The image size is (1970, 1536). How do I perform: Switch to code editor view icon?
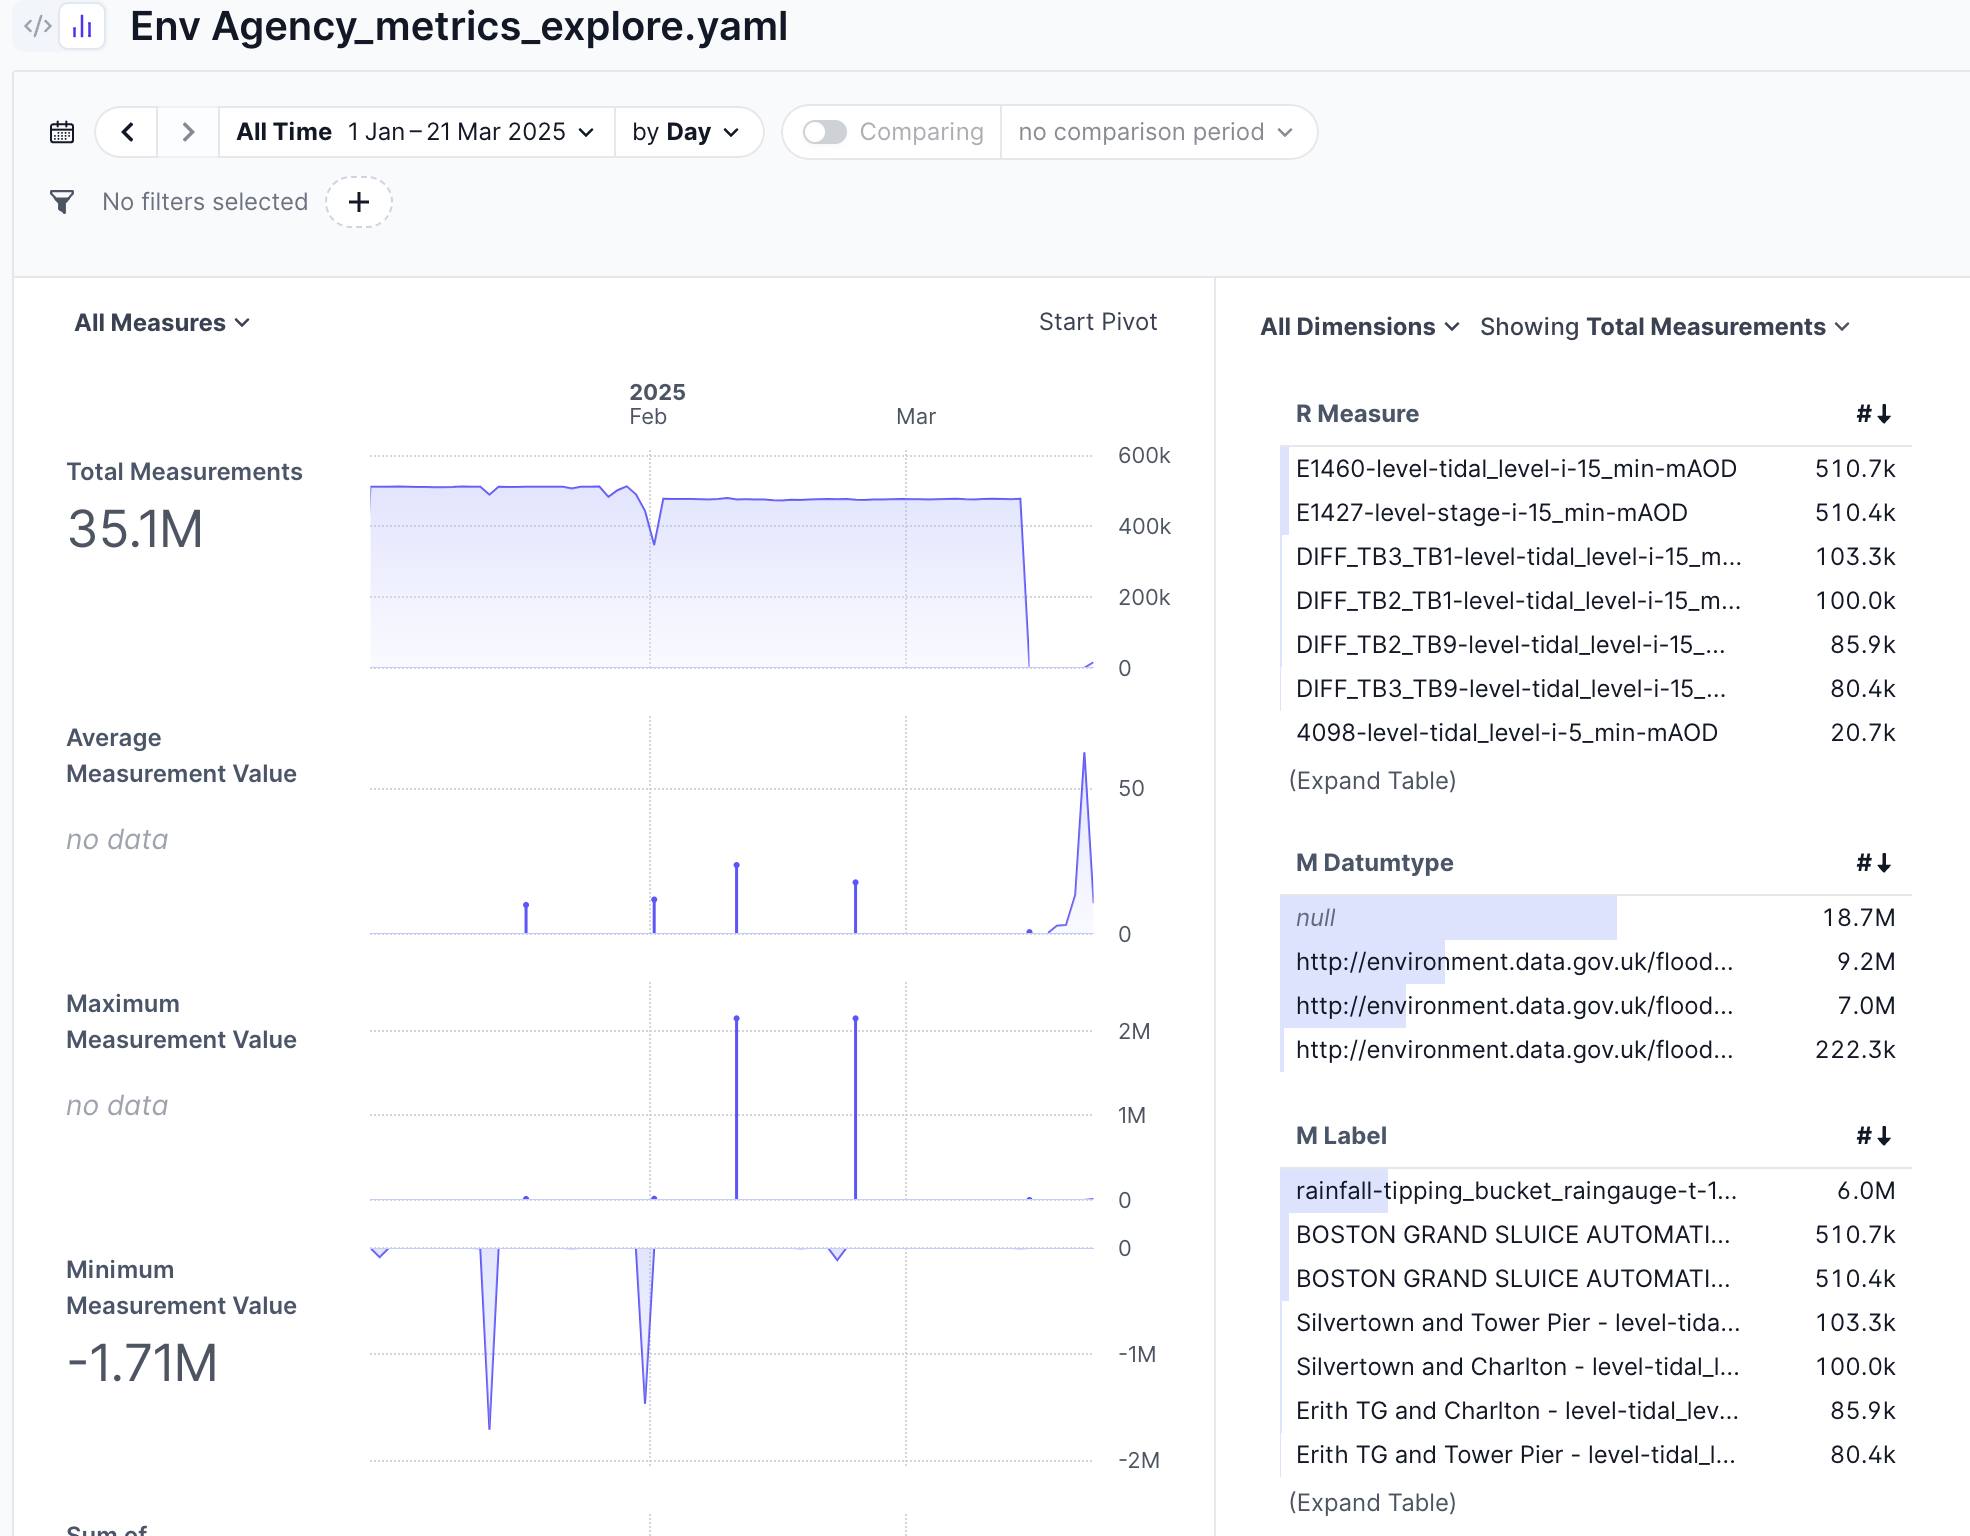point(37,26)
